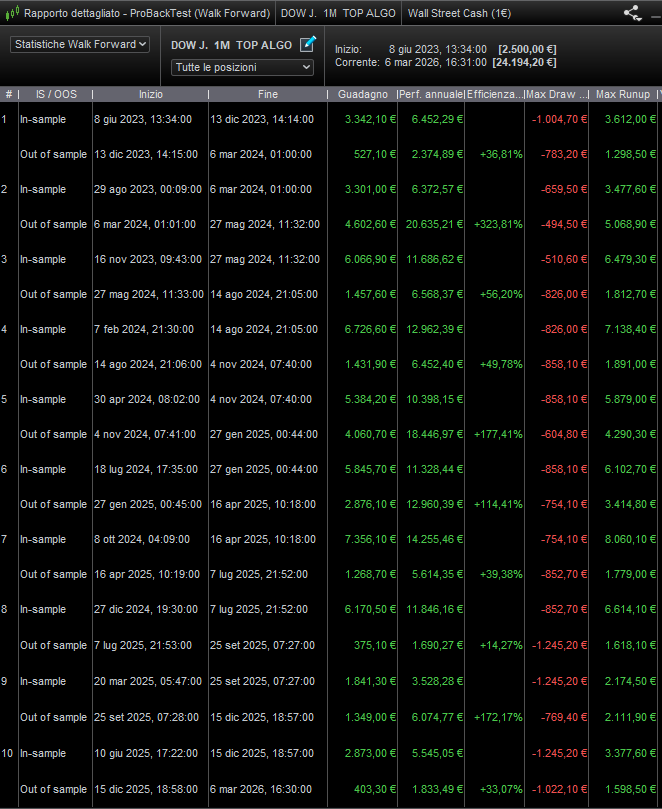The height and width of the screenshot is (809, 662).
Task: Open the Statistiche Walk Forward dropdown
Action: pos(80,45)
